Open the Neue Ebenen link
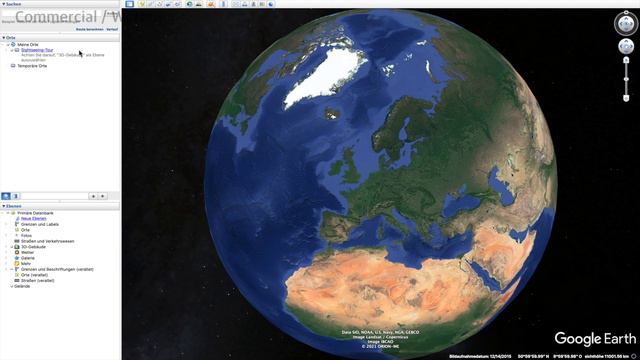This screenshot has width=640, height=360. coord(33,218)
